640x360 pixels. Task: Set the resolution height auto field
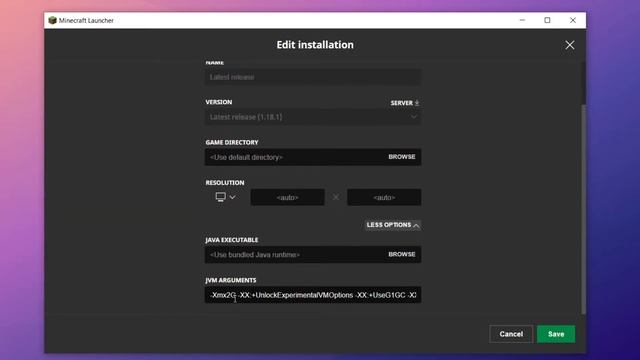(384, 198)
